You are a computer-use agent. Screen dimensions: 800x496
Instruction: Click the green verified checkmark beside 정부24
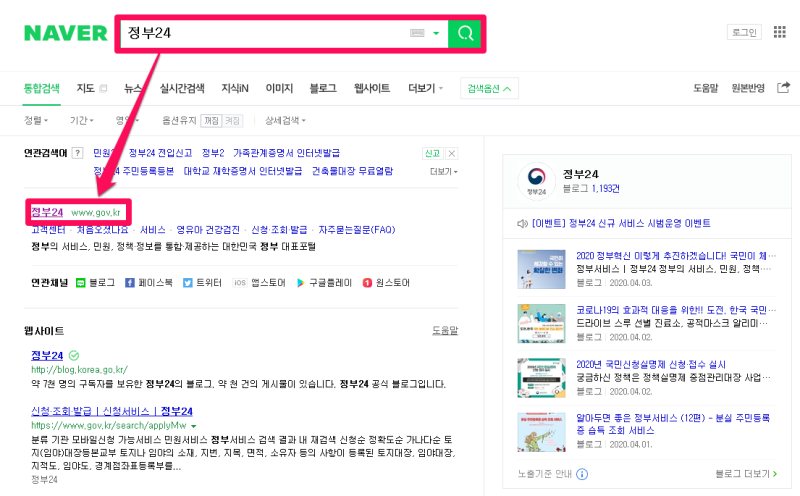(x=74, y=355)
